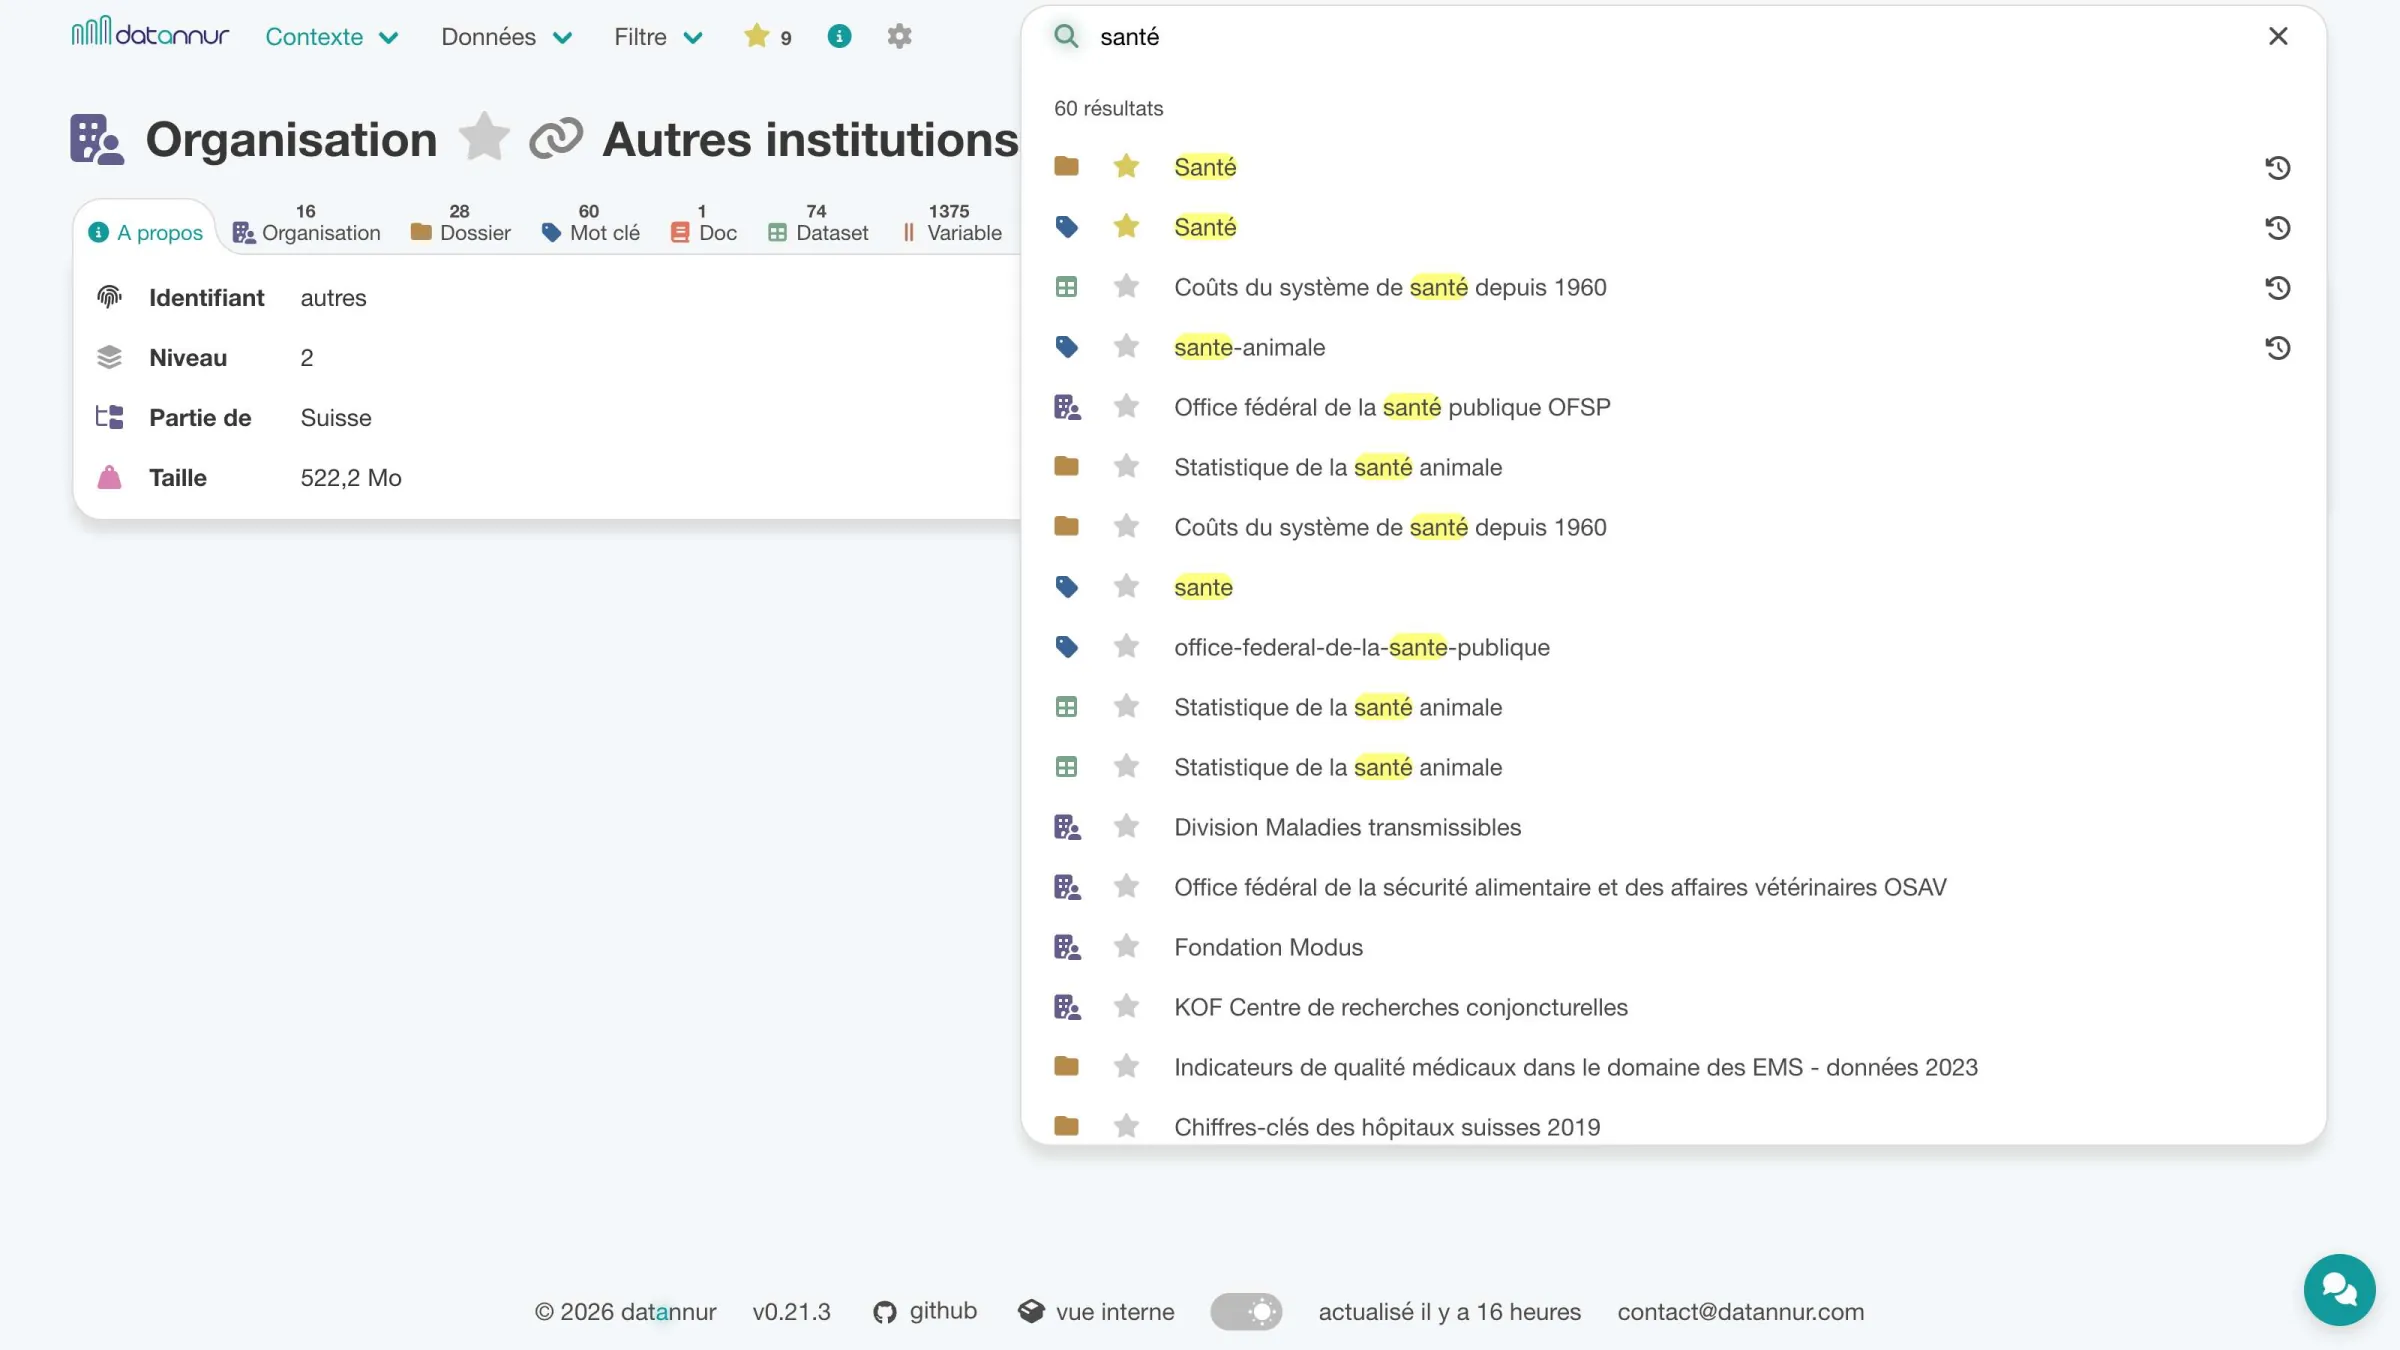Open Fondation Modus search result
Image resolution: width=2400 pixels, height=1350 pixels.
tap(1268, 947)
